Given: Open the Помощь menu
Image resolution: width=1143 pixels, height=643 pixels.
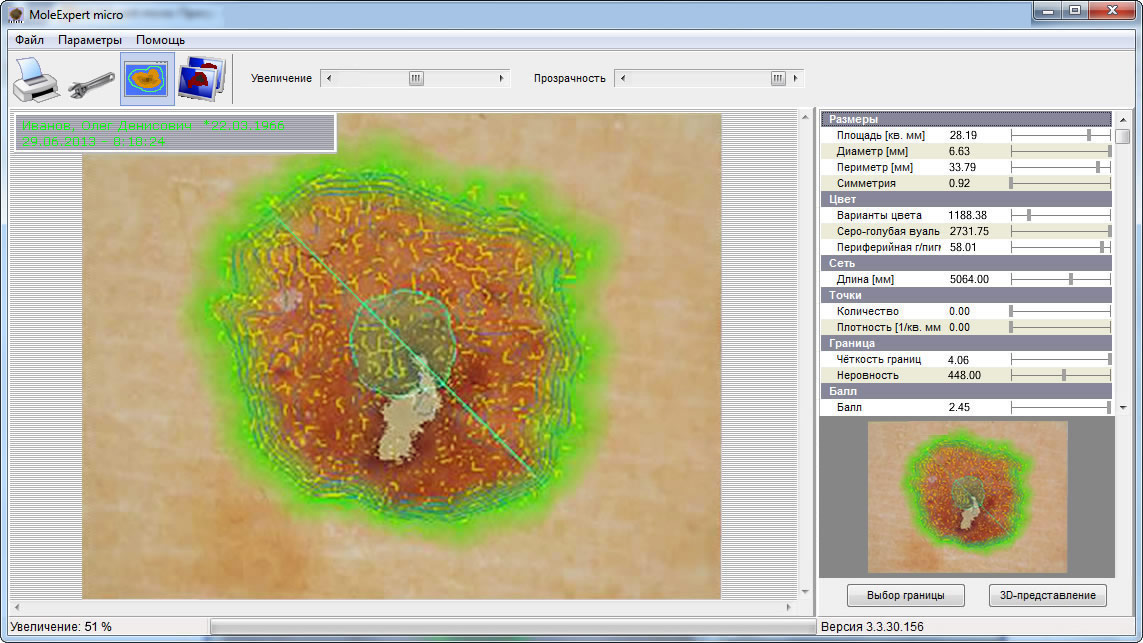Looking at the screenshot, I should [x=160, y=40].
